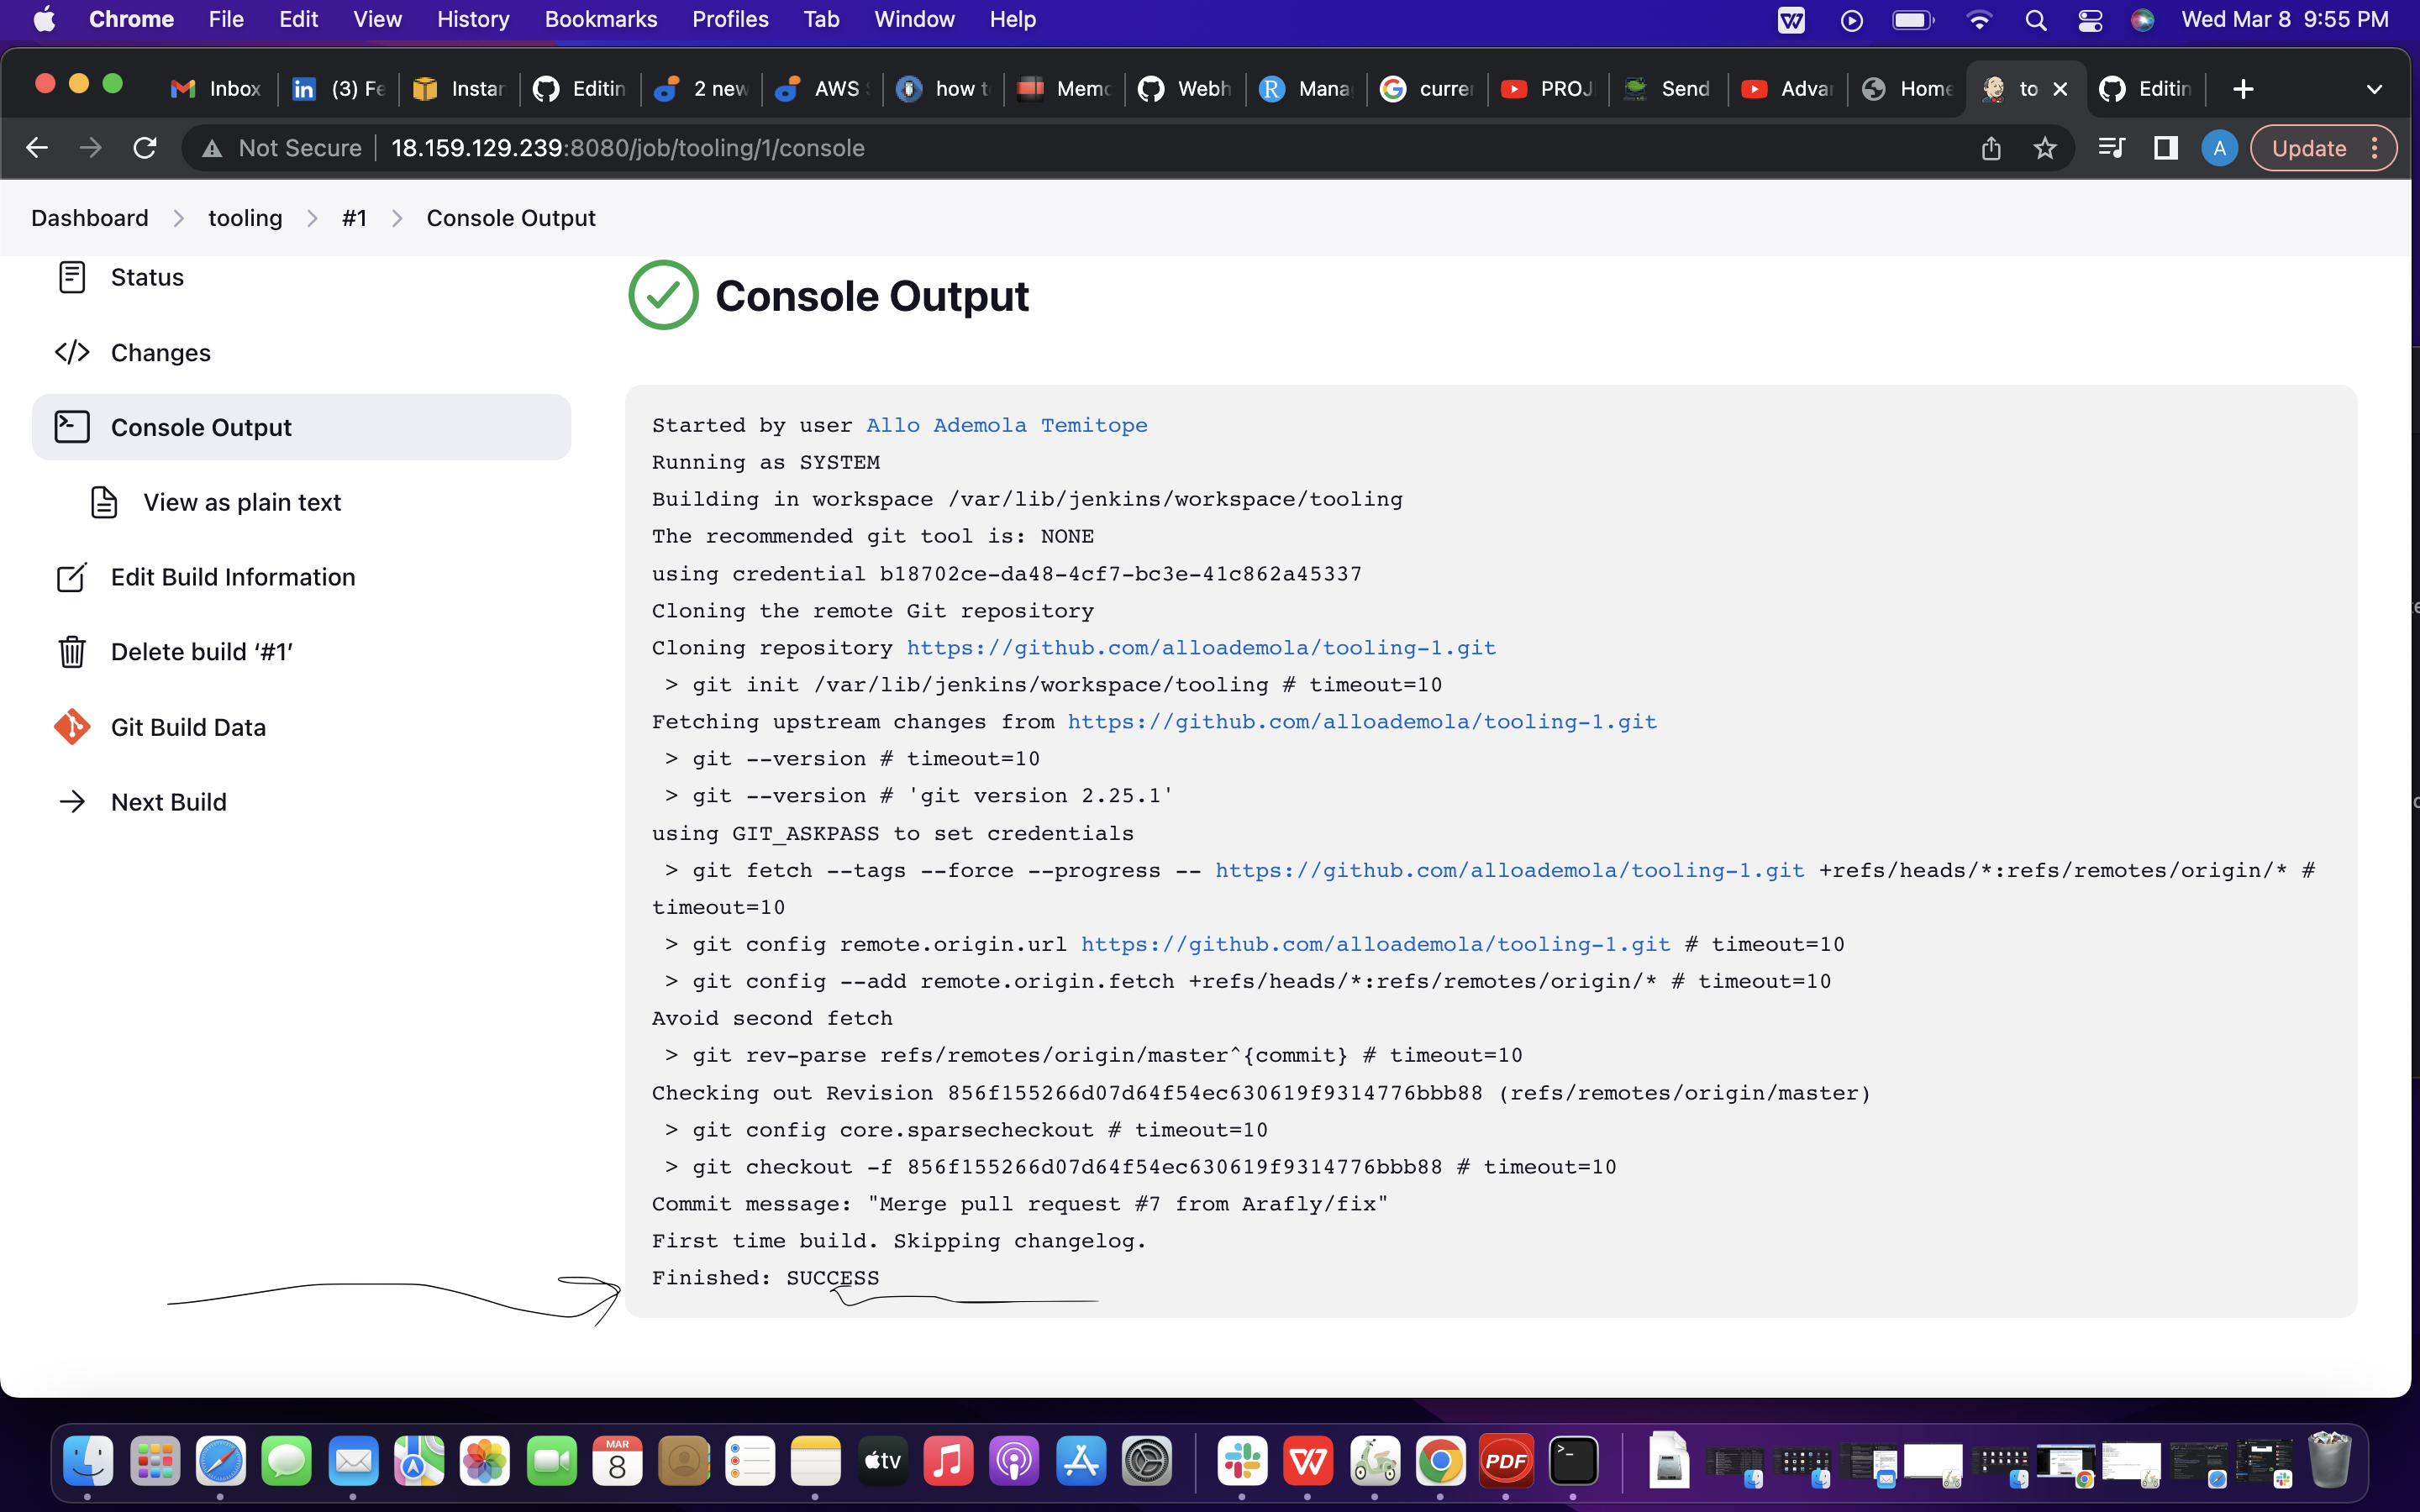Screen dimensions: 2420x1512
Task: Open Spotlight search in the menu bar
Action: click(2036, 20)
